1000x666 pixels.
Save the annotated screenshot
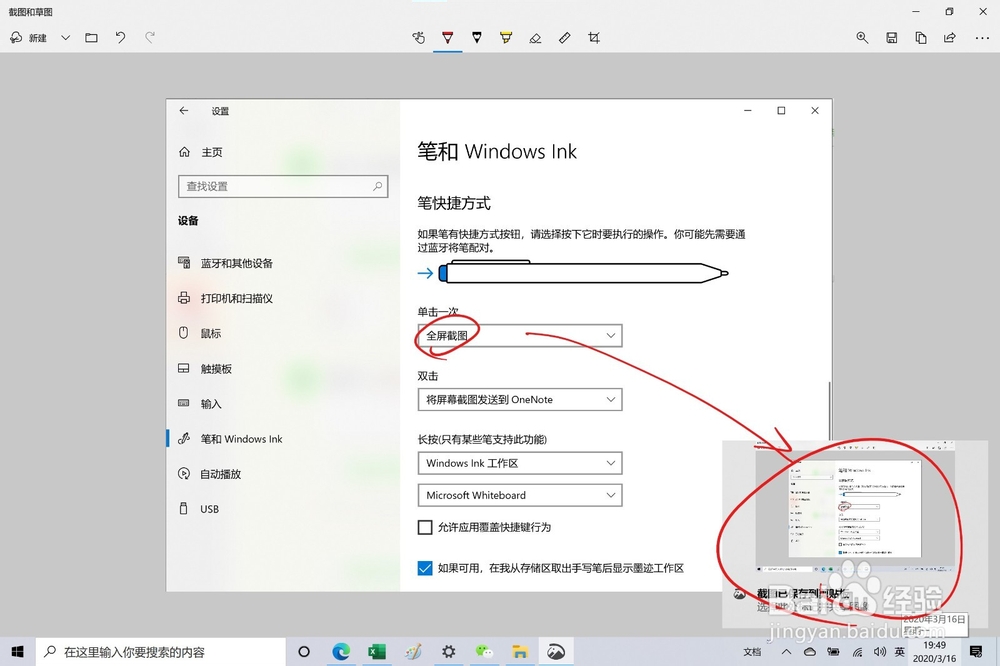click(x=892, y=37)
